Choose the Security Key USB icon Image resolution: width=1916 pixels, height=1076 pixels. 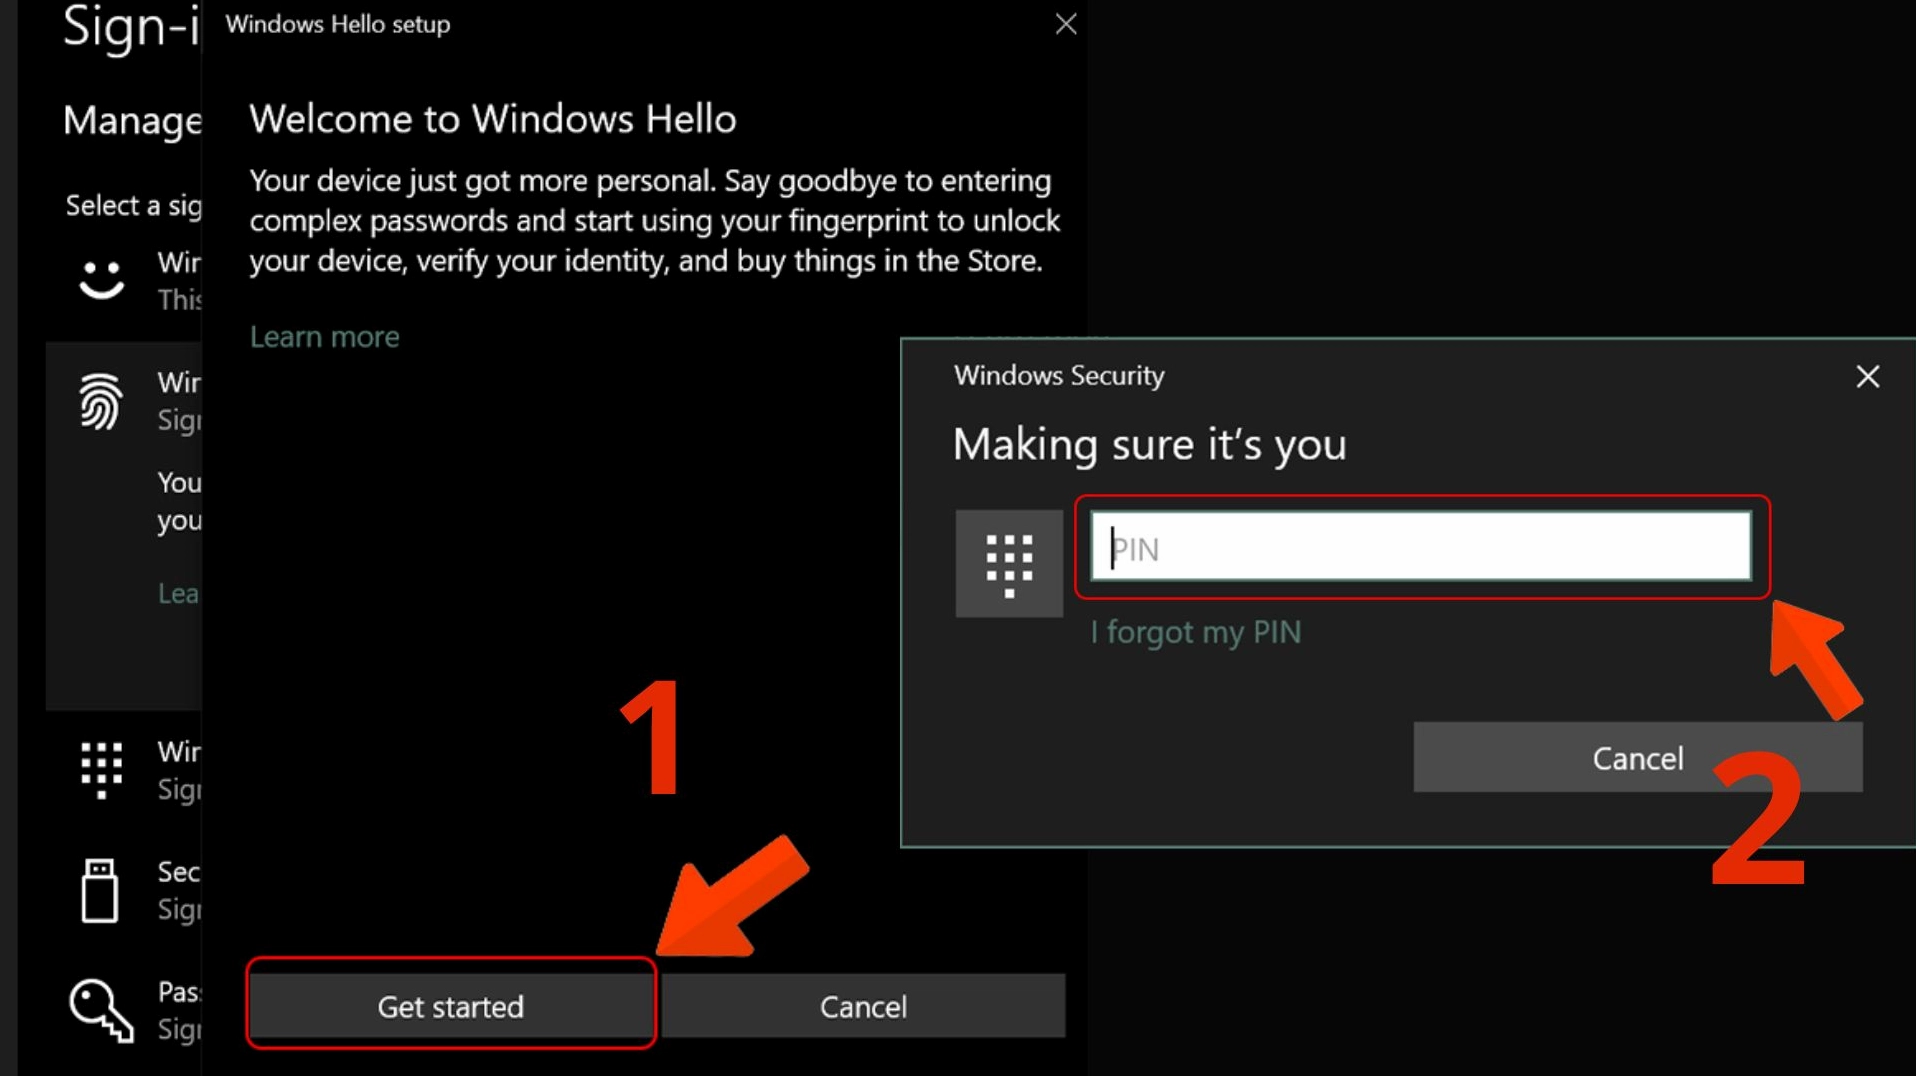[100, 890]
